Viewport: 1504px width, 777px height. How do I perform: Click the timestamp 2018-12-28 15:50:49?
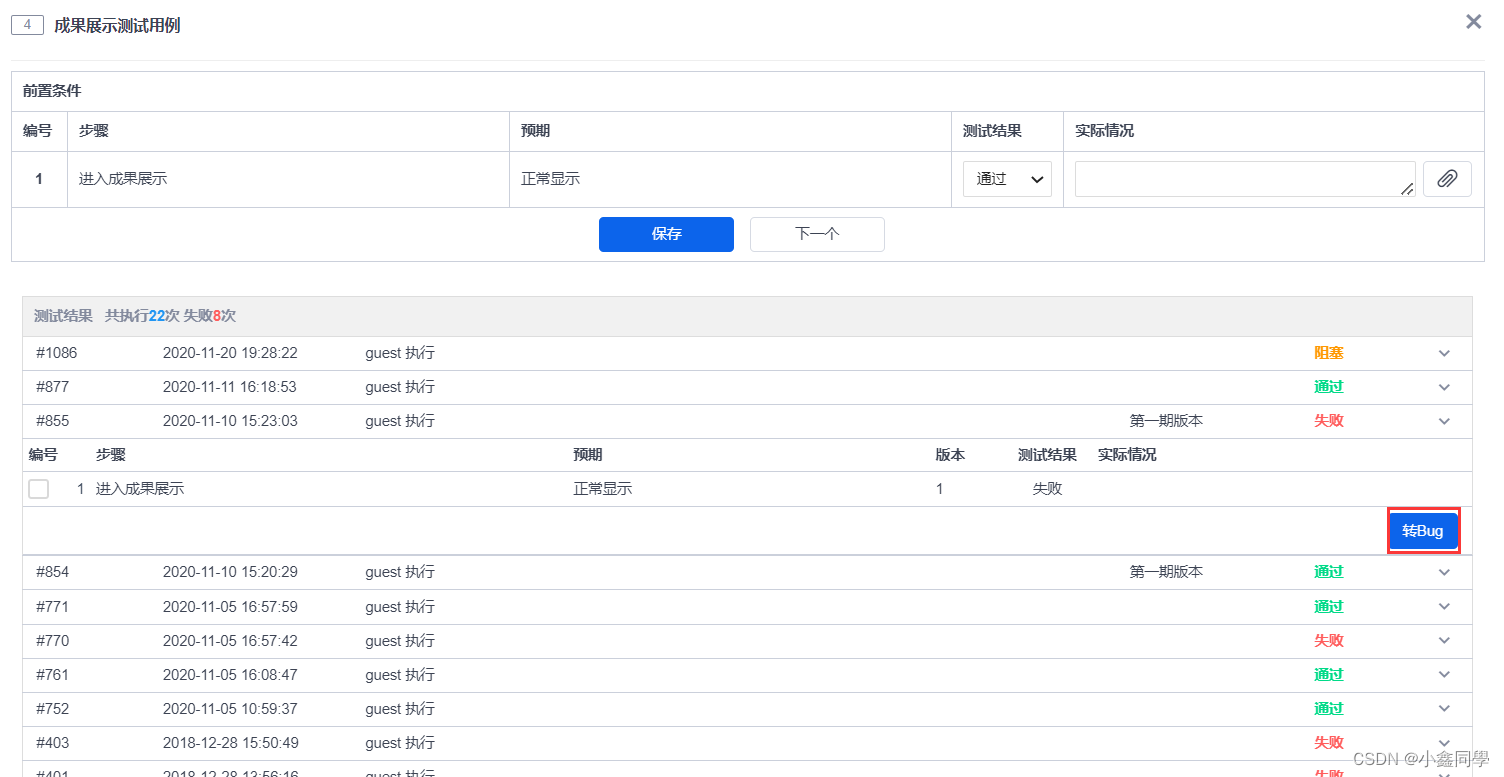pos(230,743)
